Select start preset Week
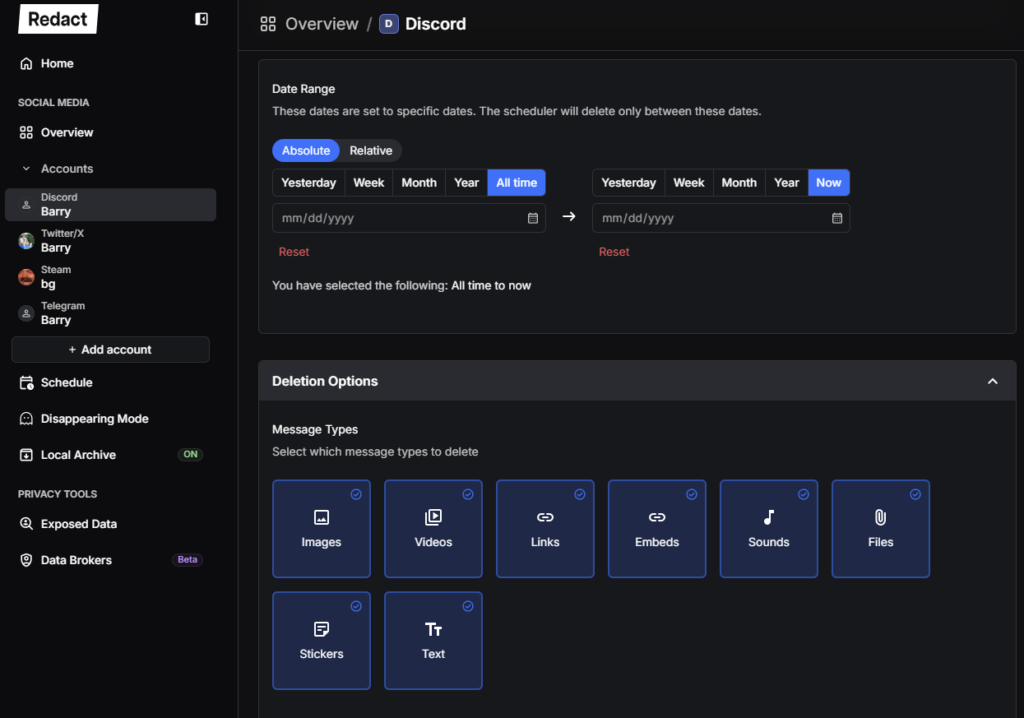 click(x=368, y=183)
